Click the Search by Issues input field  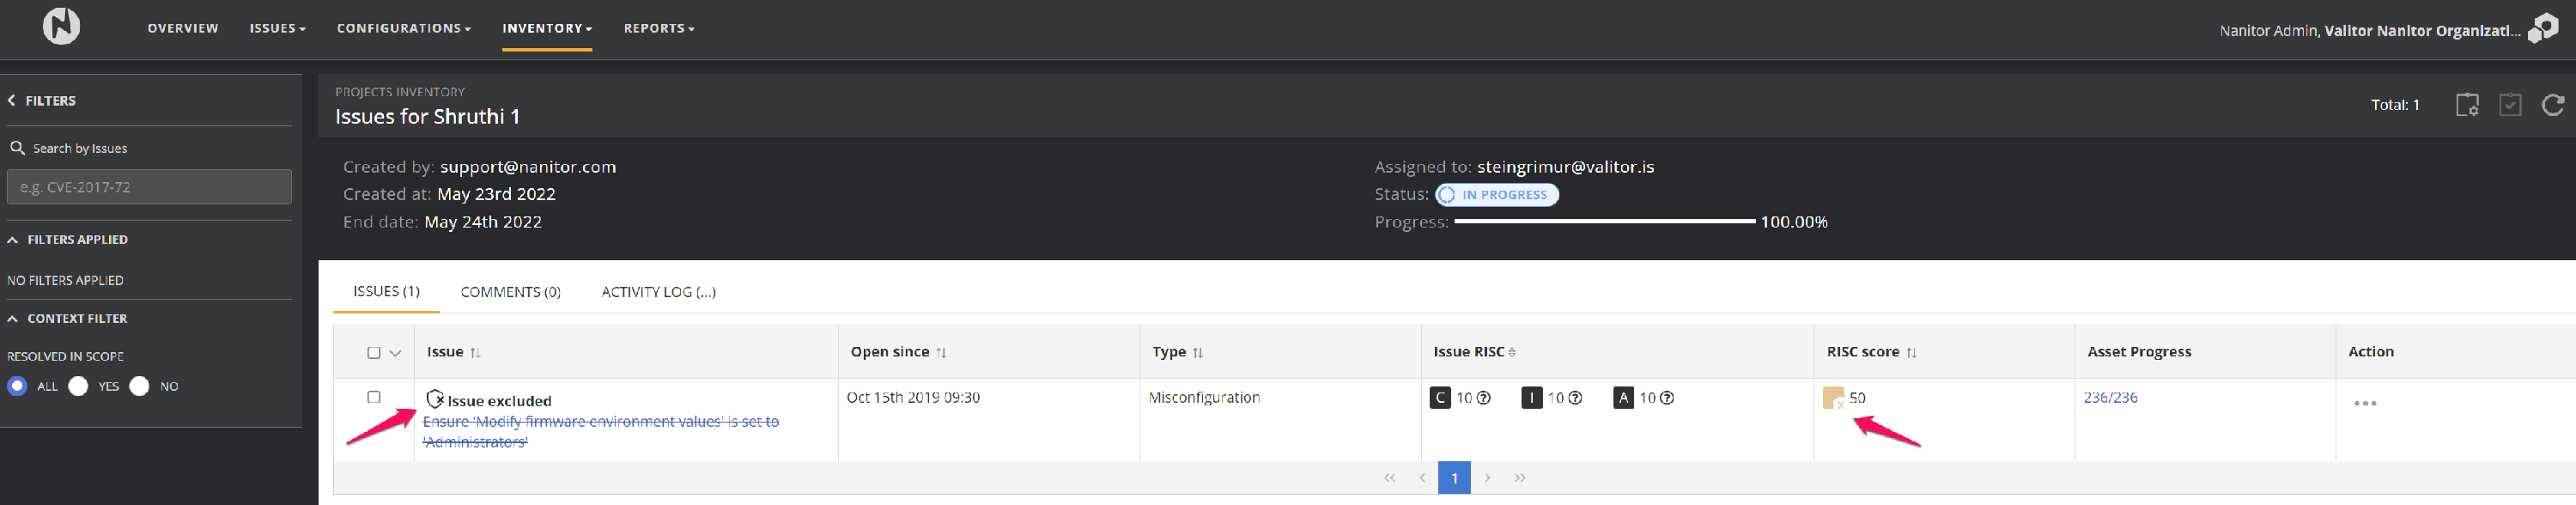149,187
